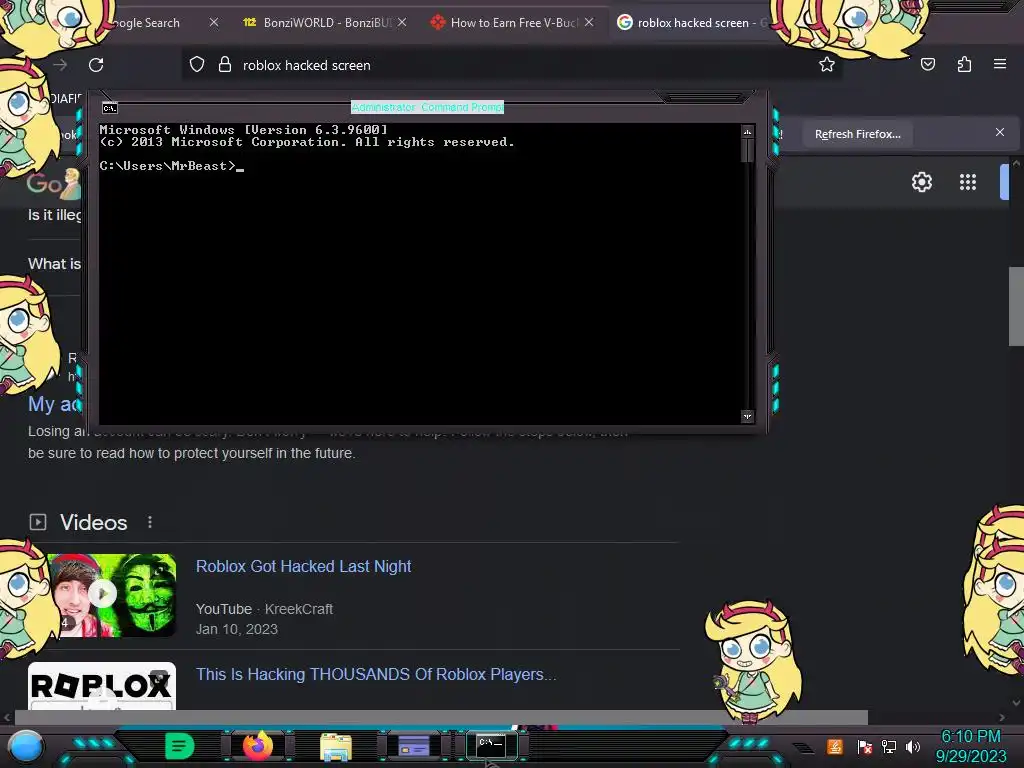Expand the 'What is' question row
Screen dimensions: 1024x768
pyautogui.click(x=54, y=264)
